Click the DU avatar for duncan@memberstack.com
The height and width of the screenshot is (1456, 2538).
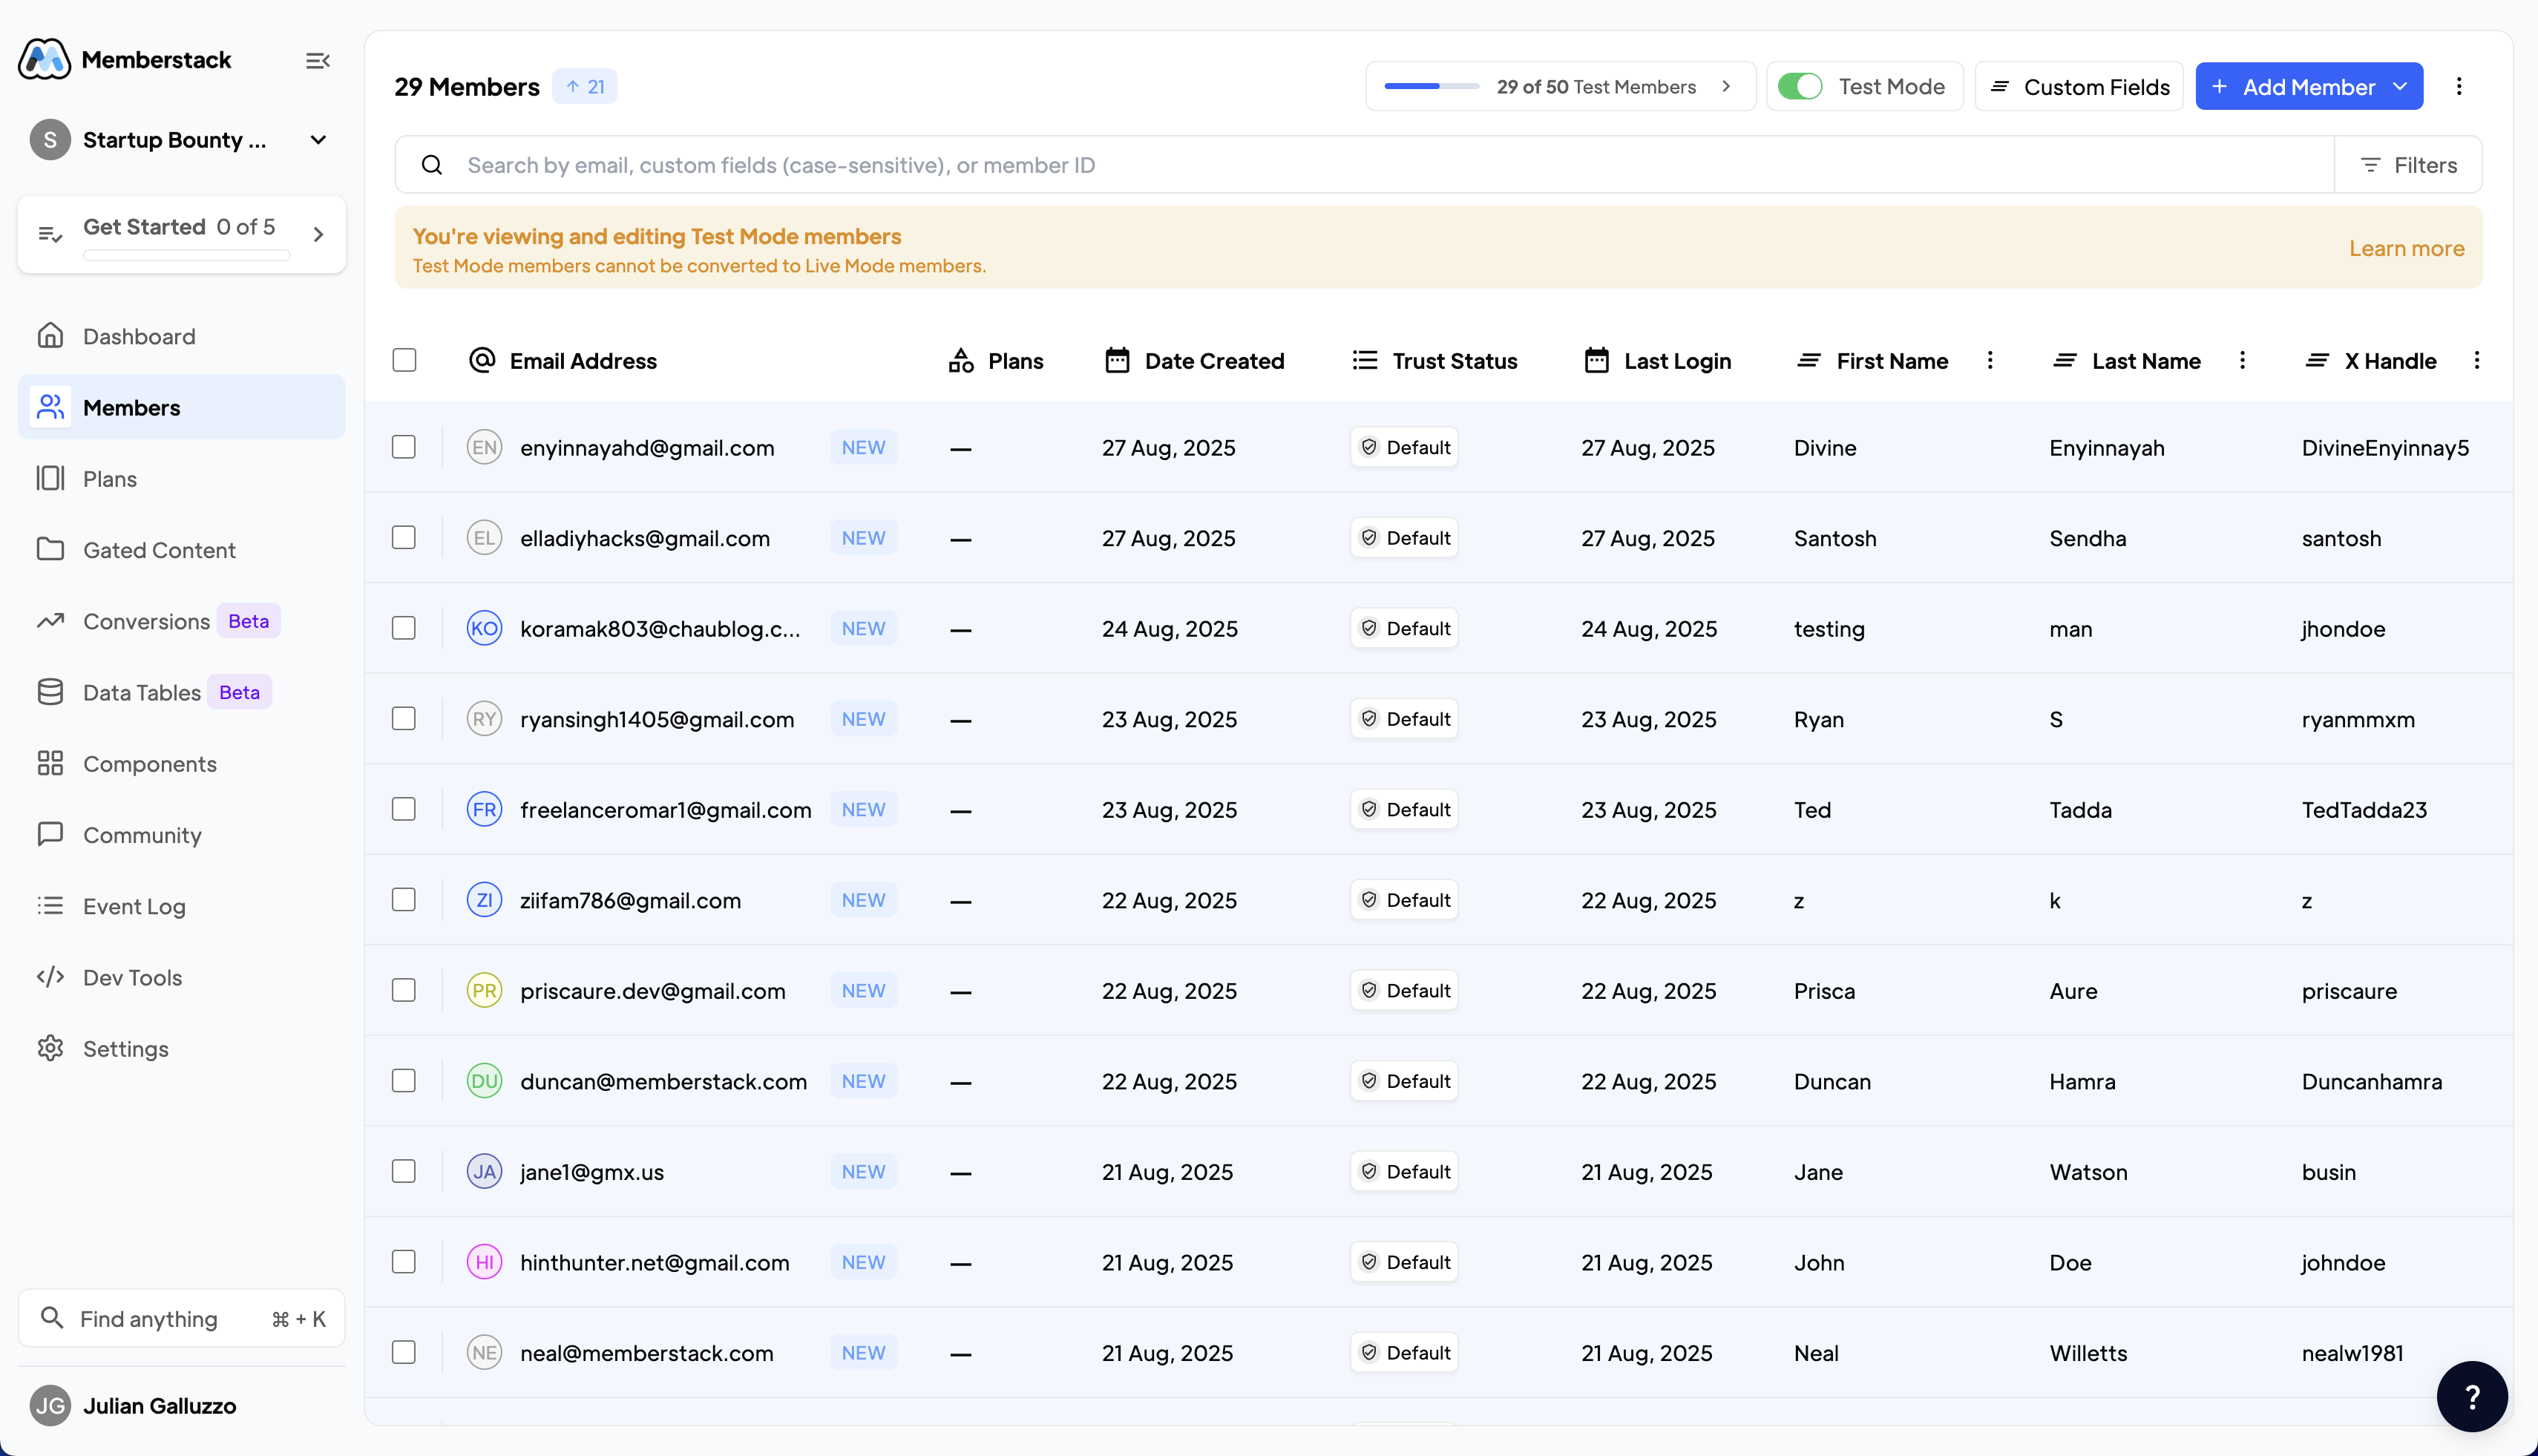click(x=485, y=1081)
